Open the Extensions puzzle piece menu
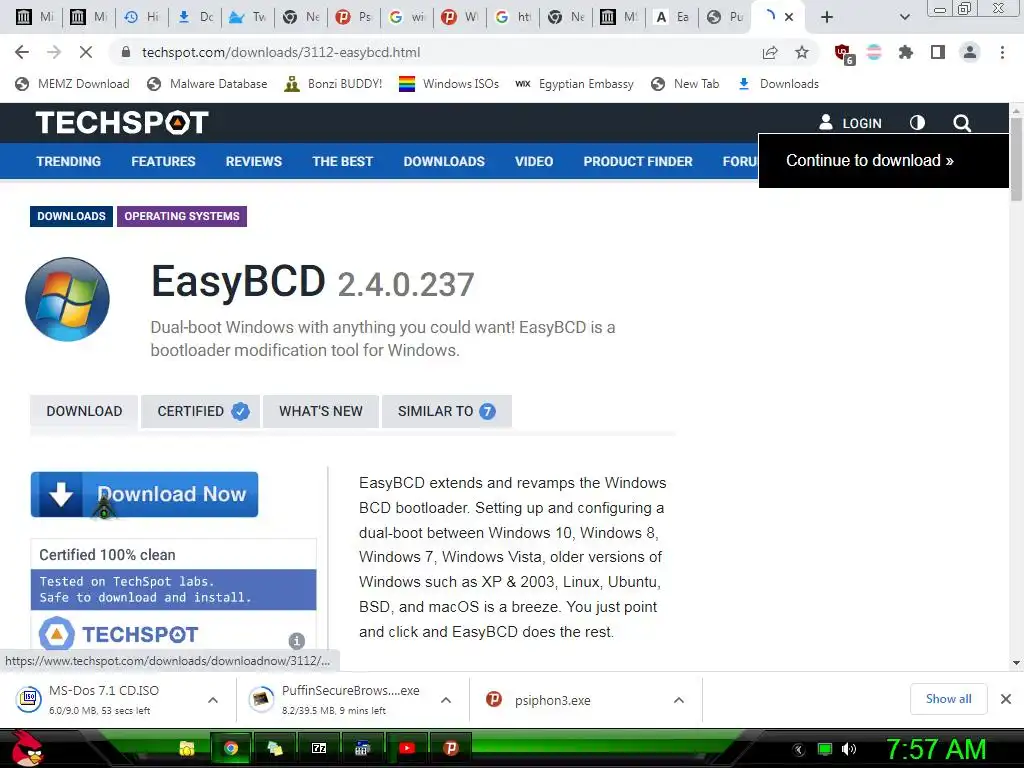 906,52
